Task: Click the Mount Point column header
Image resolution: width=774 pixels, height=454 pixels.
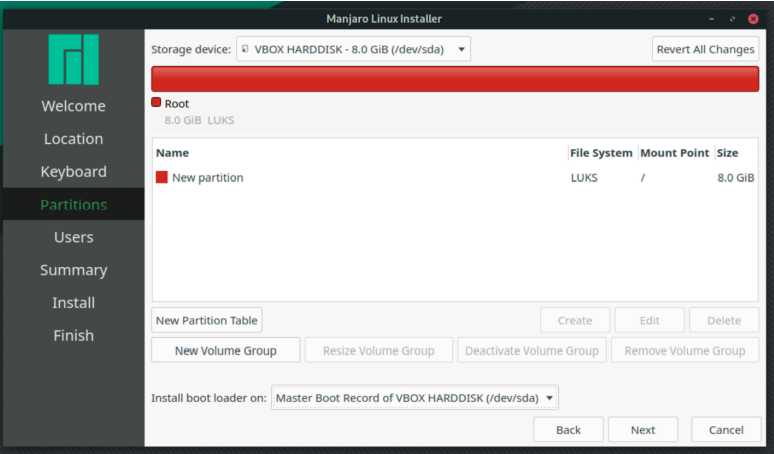Action: coord(674,153)
